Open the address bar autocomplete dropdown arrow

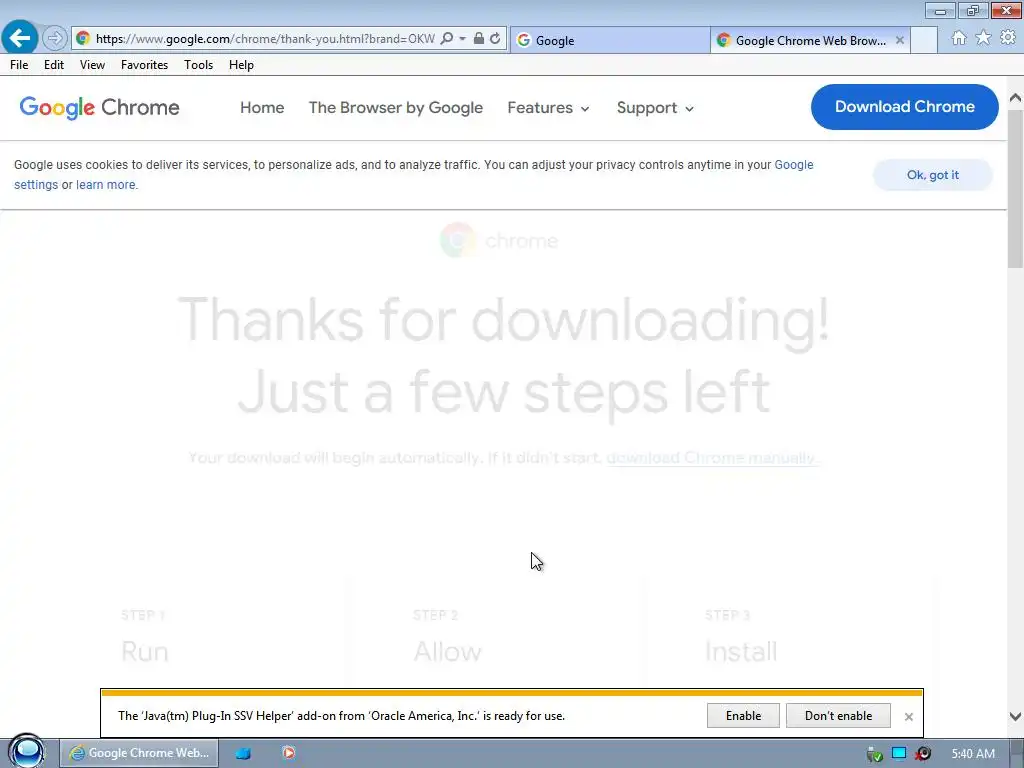462,39
